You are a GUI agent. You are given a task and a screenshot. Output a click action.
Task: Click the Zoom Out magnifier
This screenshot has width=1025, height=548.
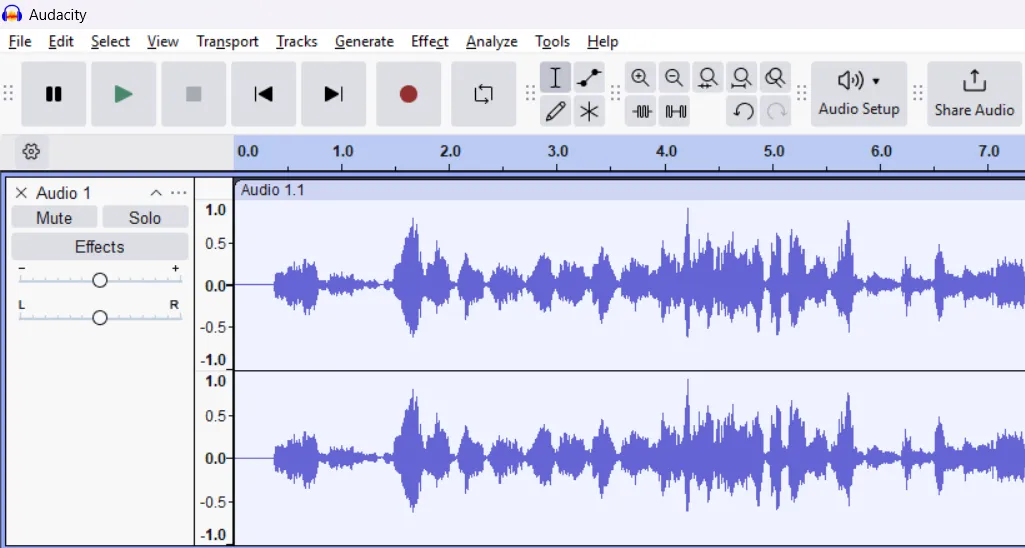[674, 78]
